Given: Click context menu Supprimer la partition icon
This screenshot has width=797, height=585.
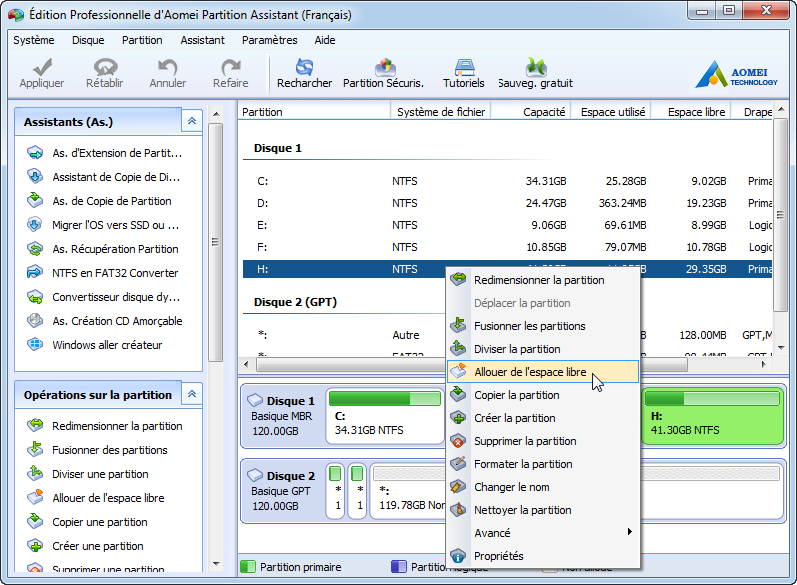Looking at the screenshot, I should pos(458,441).
